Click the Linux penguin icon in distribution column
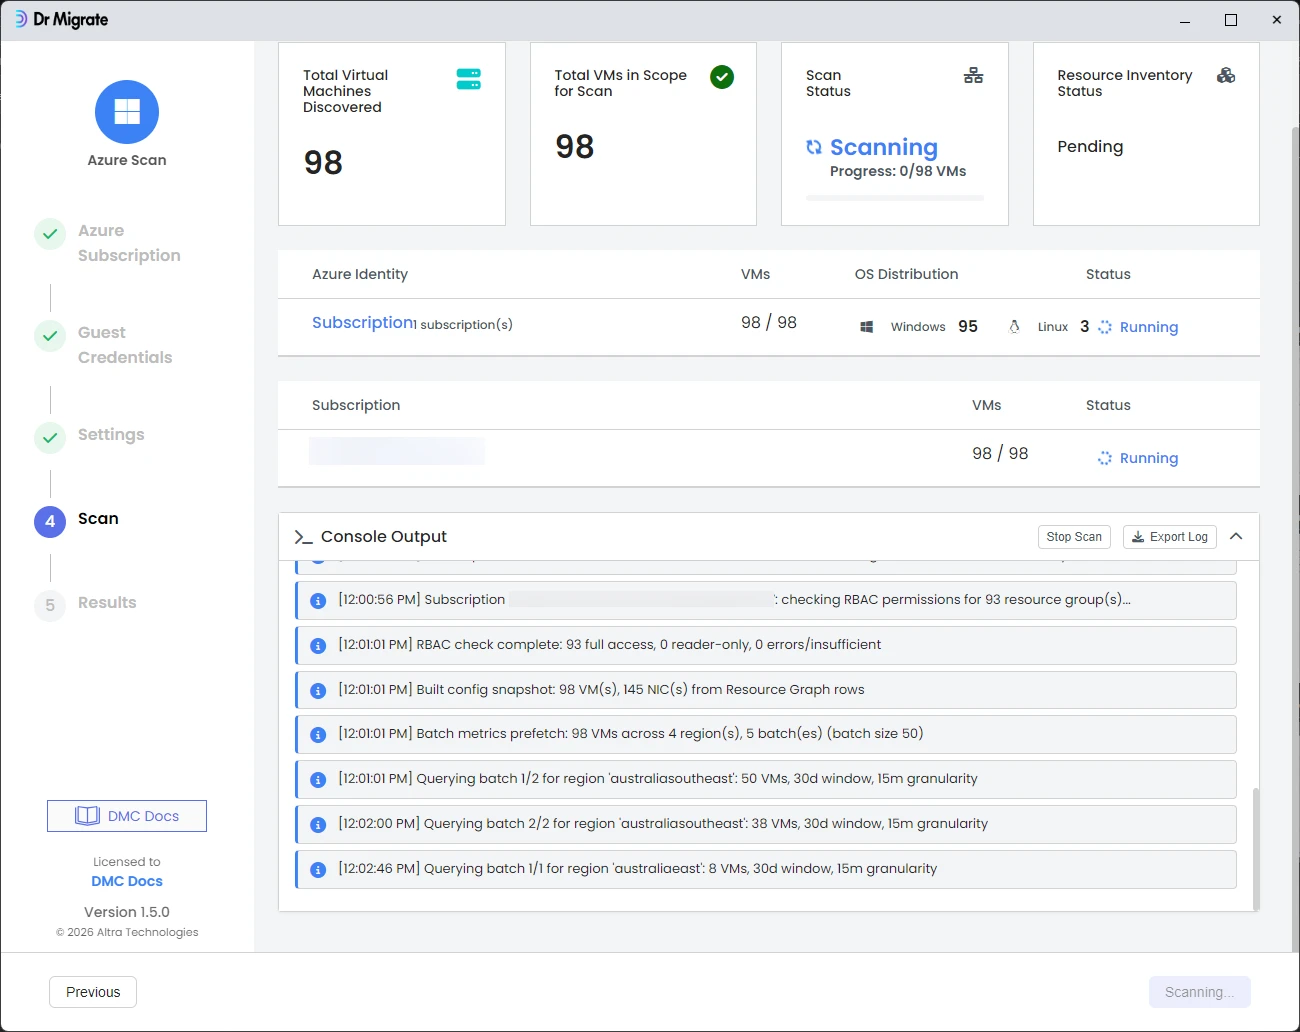Viewport: 1300px width, 1032px height. (x=1014, y=327)
